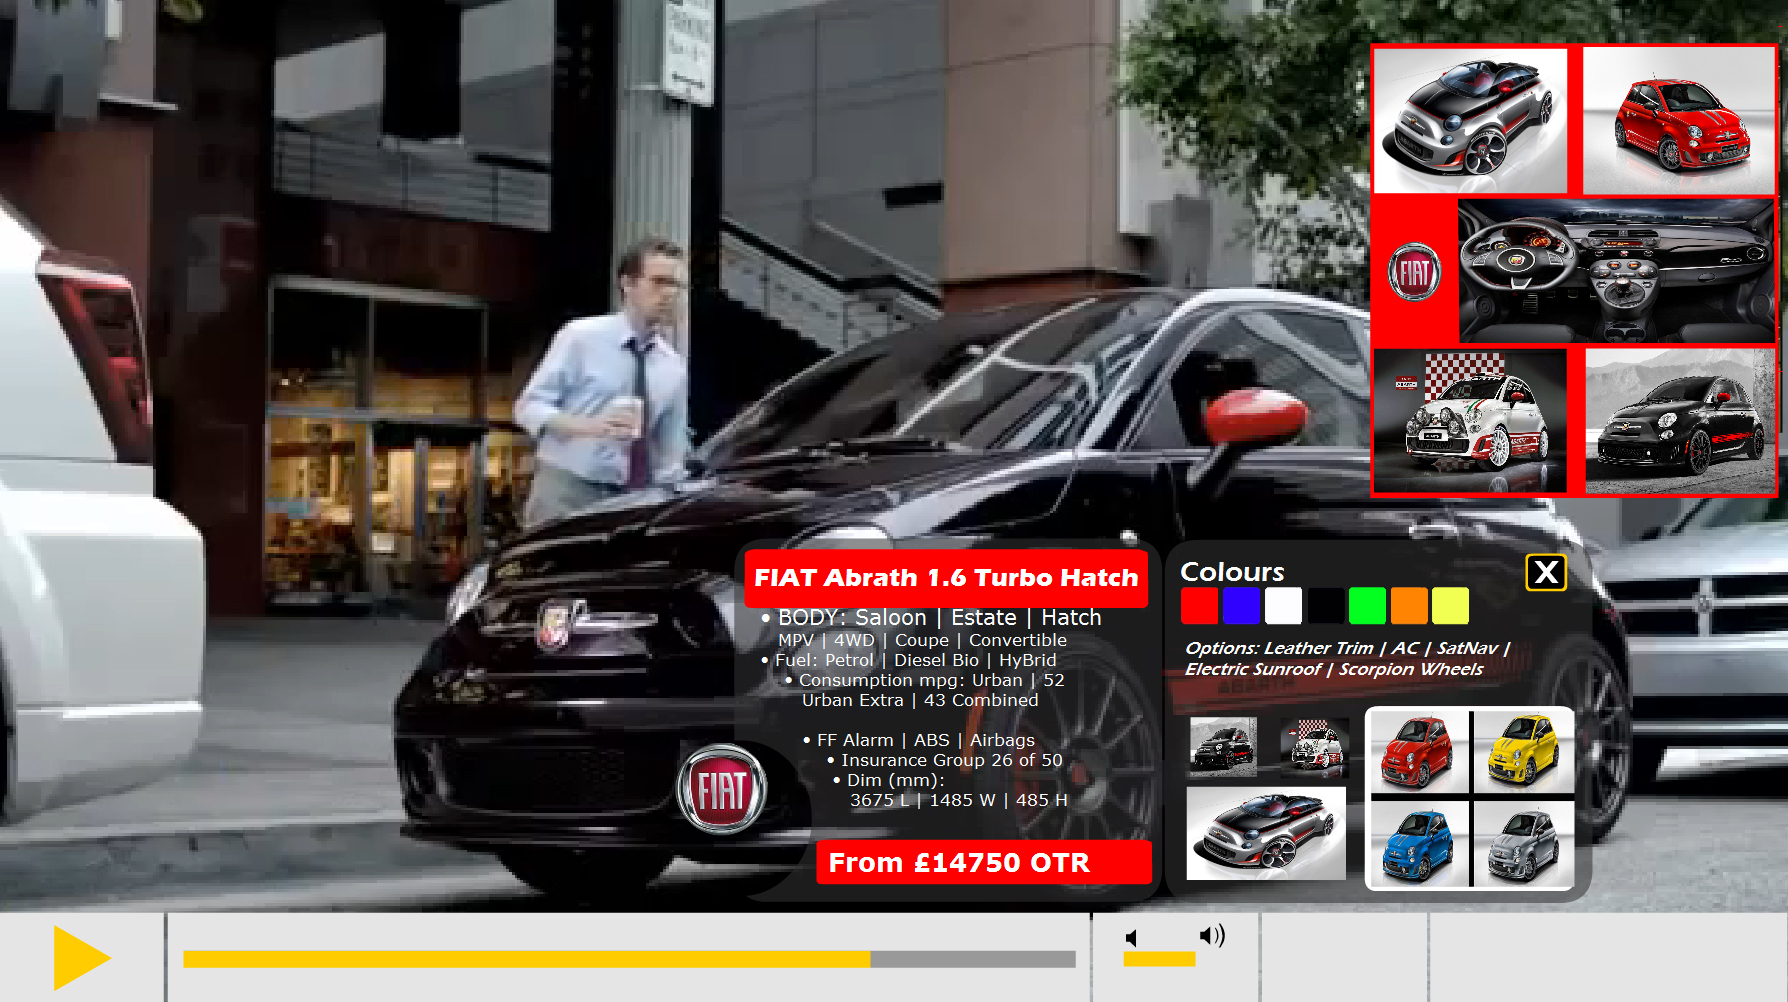Click the 'From £14750 OTR' price button
Viewport: 1788px width, 1002px height.
pos(984,862)
